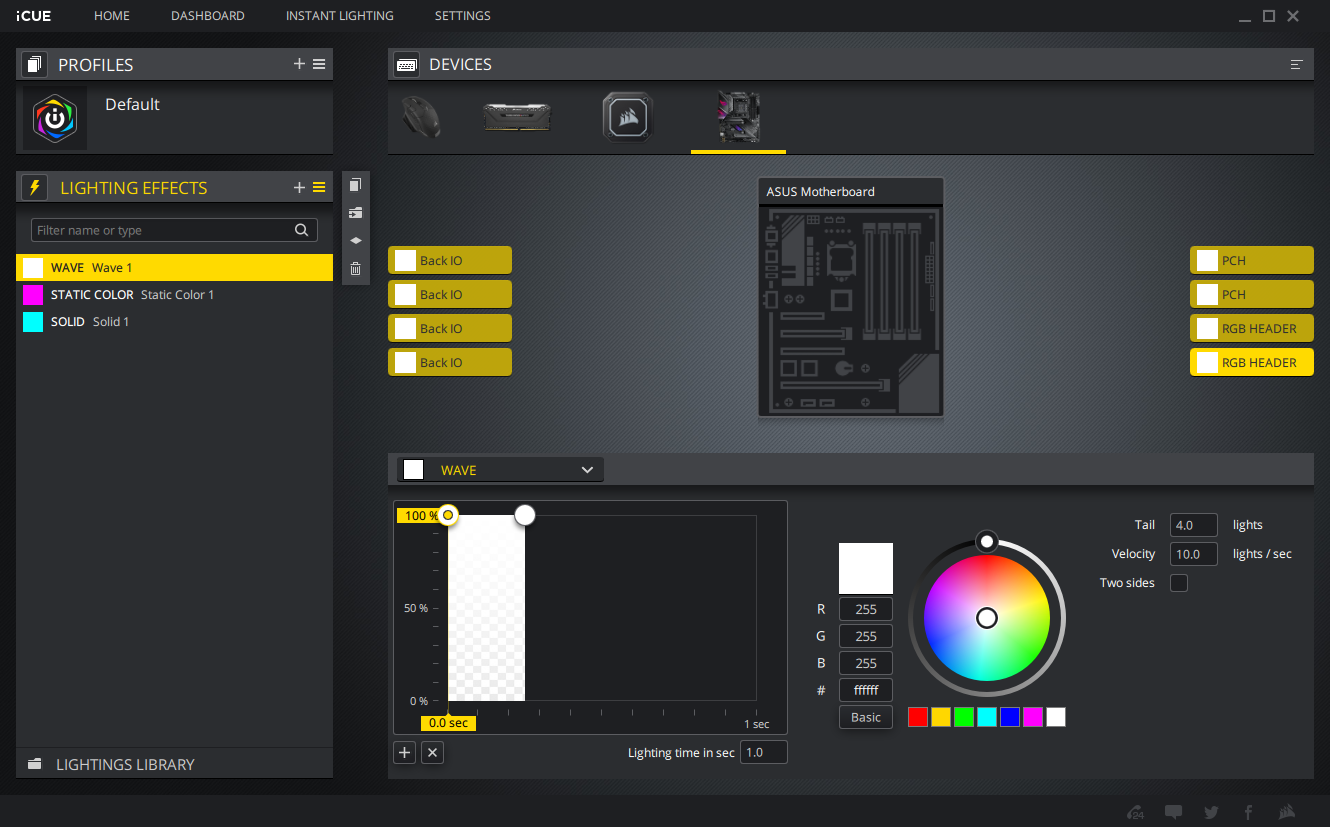
Task: Click the Basic button
Action: (866, 717)
